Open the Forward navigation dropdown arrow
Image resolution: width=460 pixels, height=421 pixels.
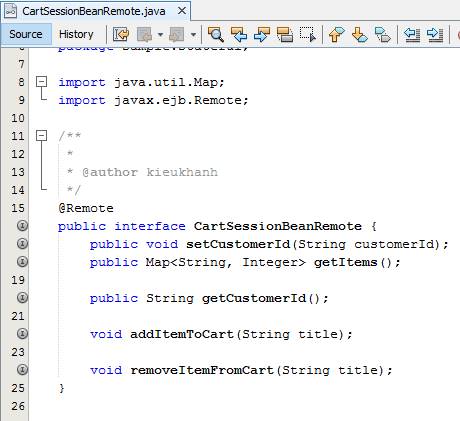193,34
